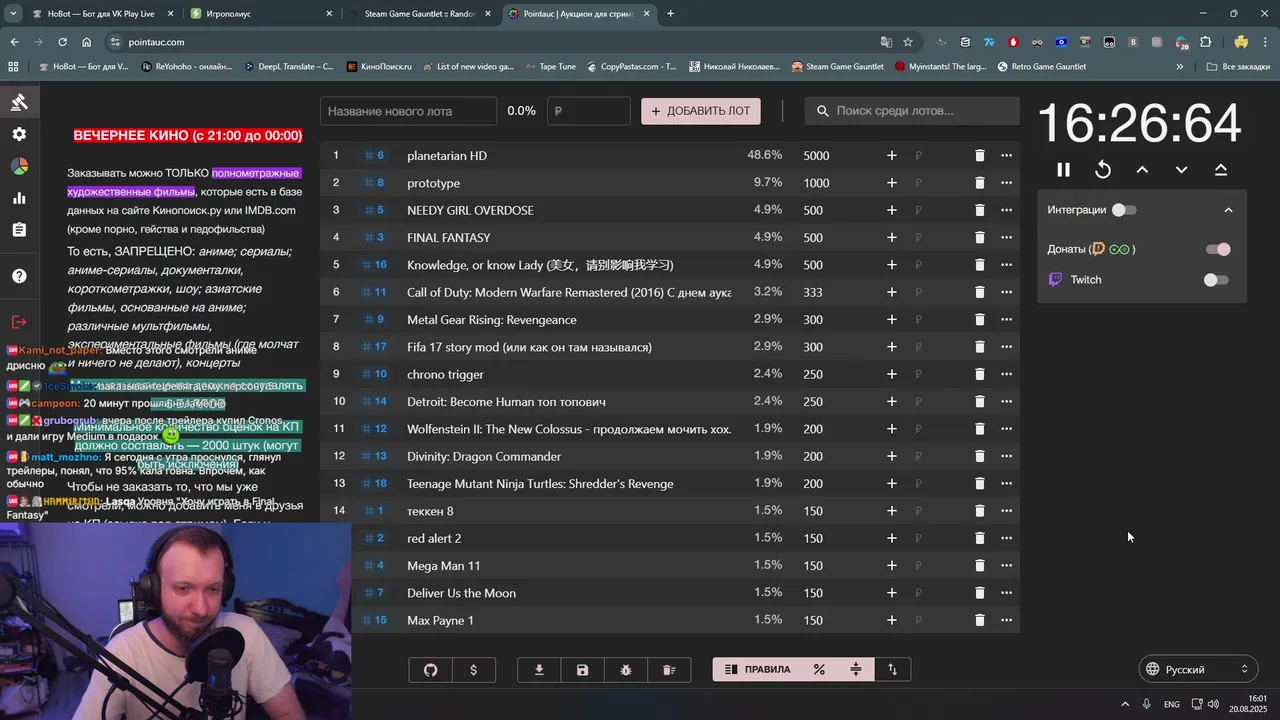Collapse the Интеграции panel chevron
This screenshot has width=1280, height=720.
click(1228, 210)
